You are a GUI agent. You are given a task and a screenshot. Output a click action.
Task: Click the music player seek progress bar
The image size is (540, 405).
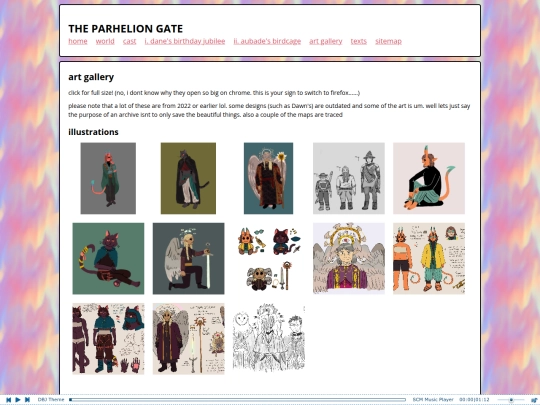point(238,400)
